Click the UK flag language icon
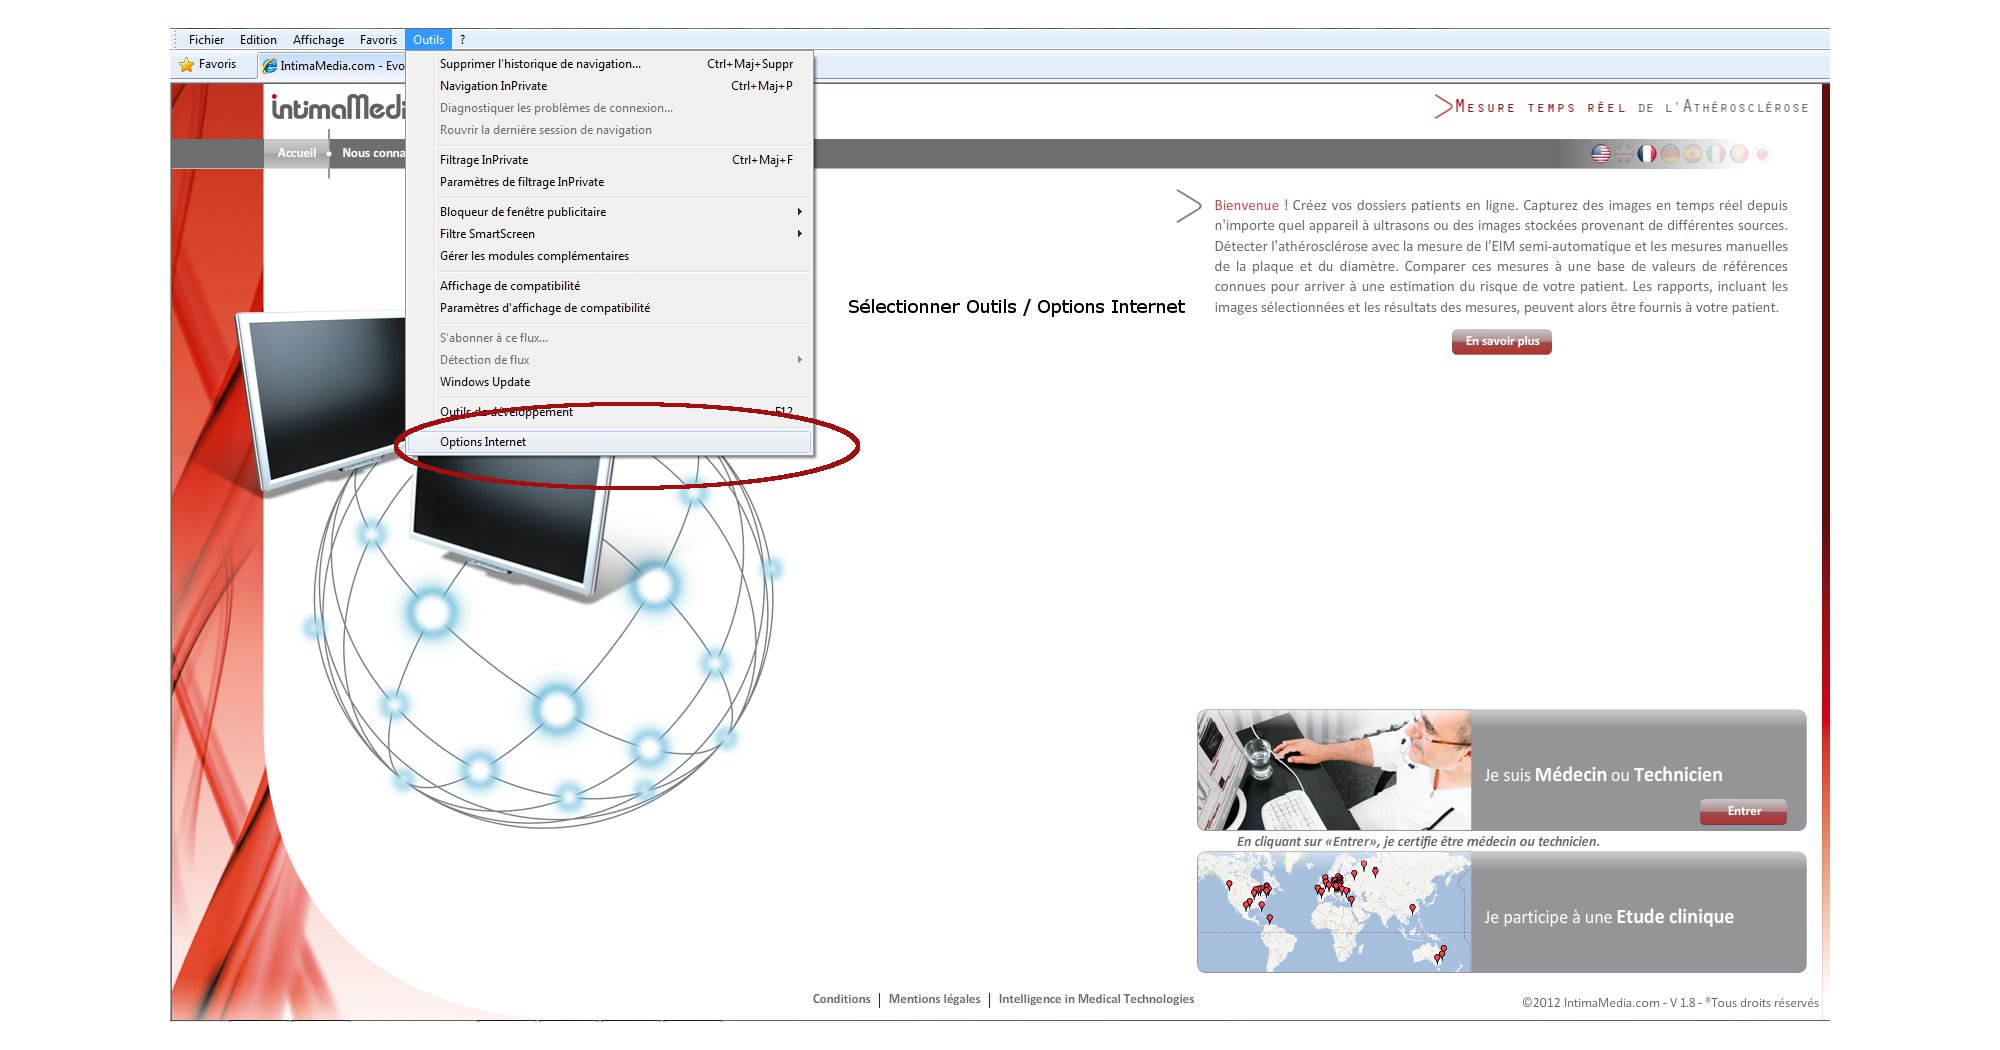 click(1623, 154)
